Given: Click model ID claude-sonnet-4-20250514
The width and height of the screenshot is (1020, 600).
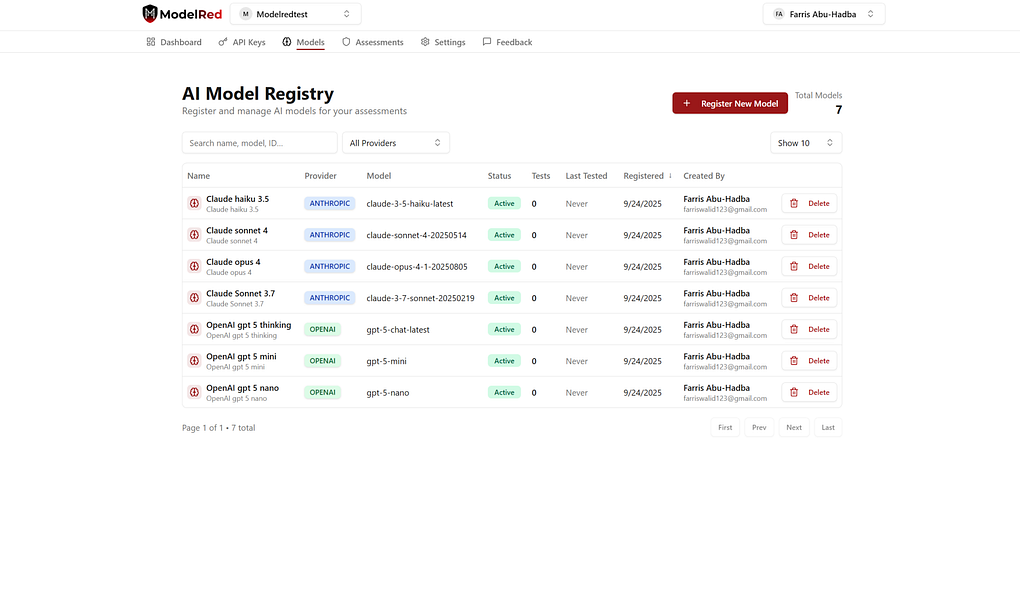Looking at the screenshot, I should (416, 235).
